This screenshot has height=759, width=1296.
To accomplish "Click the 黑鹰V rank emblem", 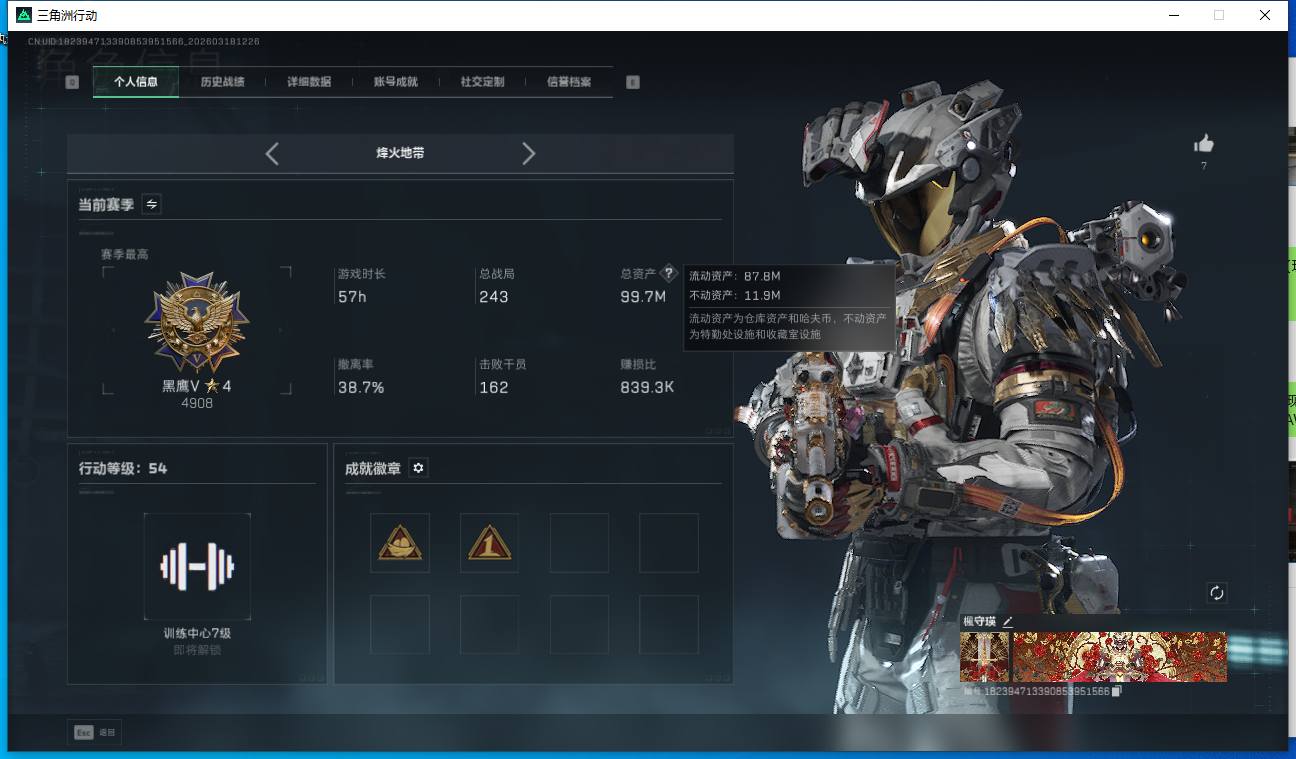I will (197, 324).
